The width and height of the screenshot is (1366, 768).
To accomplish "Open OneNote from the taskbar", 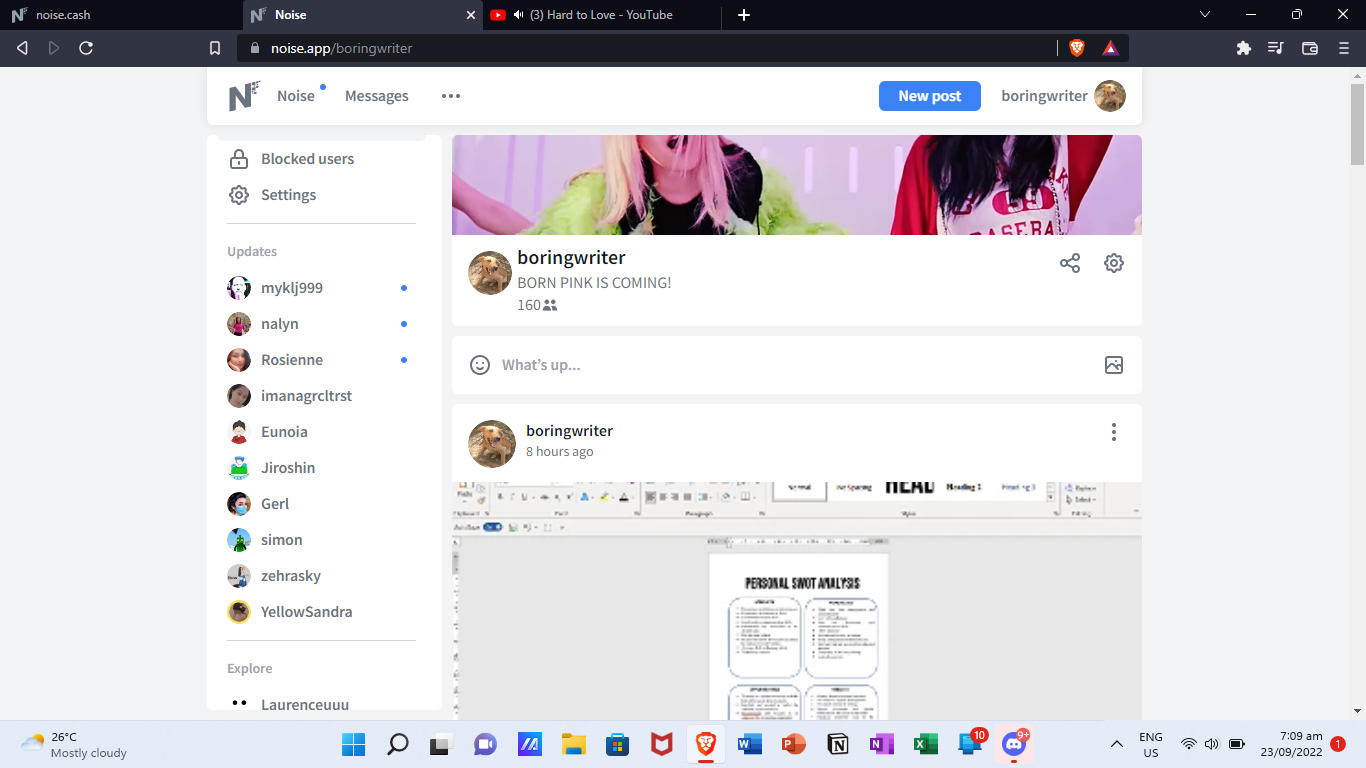I will click(x=882, y=744).
